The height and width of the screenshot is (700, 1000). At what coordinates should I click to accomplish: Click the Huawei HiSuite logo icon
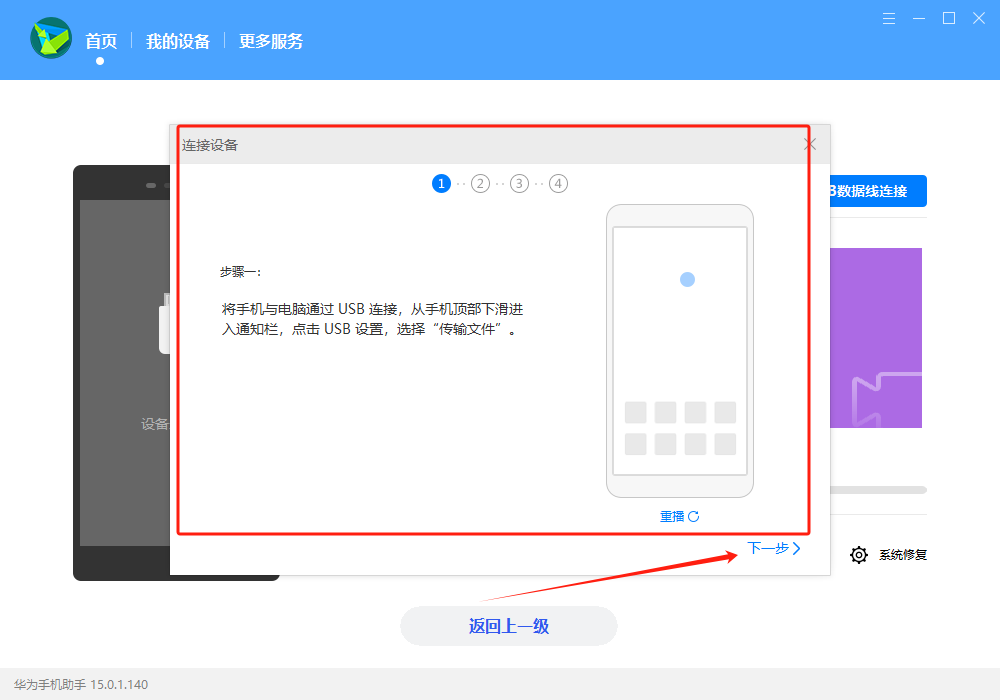point(51,38)
